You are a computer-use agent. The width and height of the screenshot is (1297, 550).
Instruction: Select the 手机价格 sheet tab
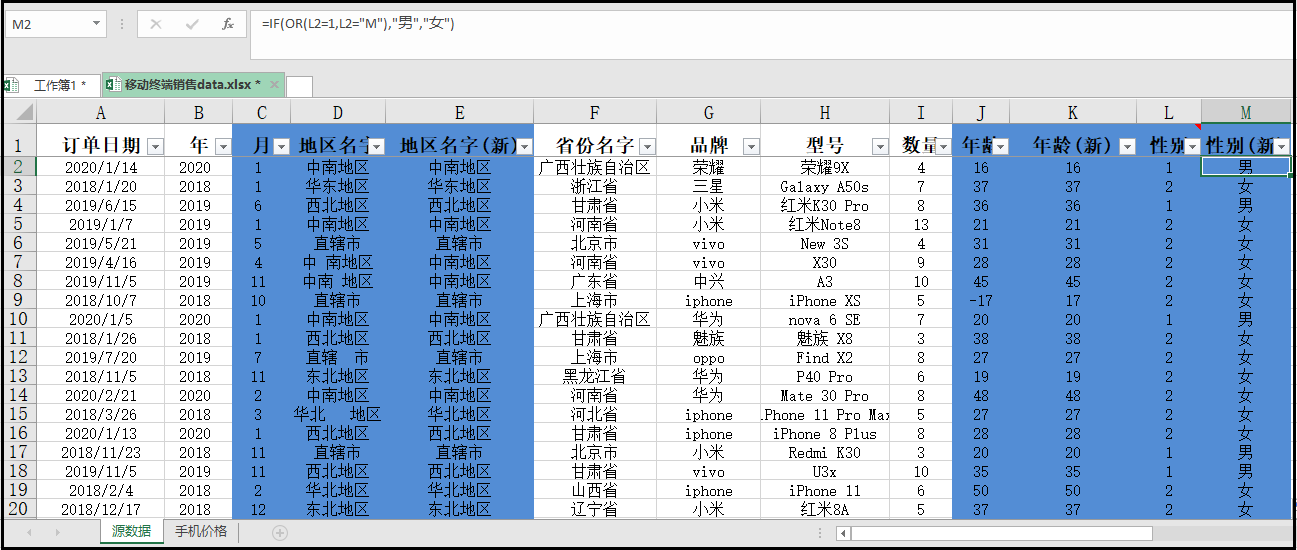(201, 532)
